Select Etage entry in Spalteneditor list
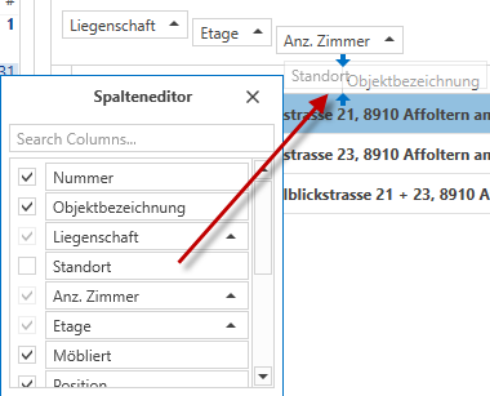 click(x=147, y=325)
